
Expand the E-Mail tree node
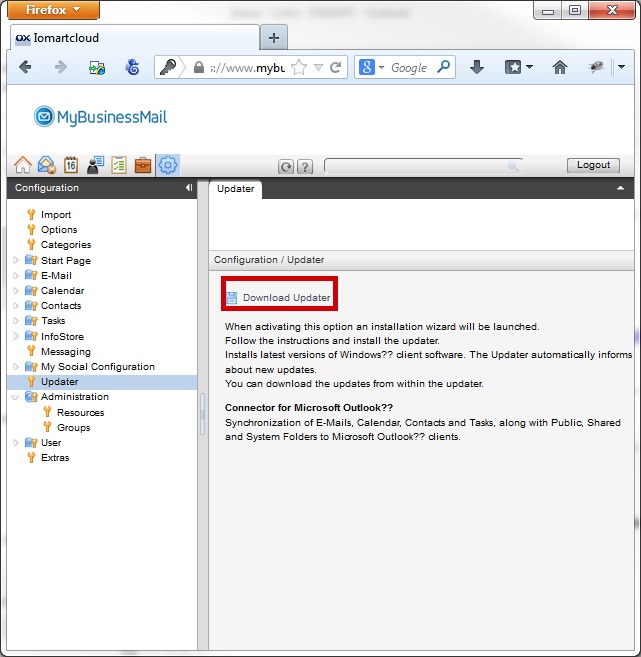(15, 276)
